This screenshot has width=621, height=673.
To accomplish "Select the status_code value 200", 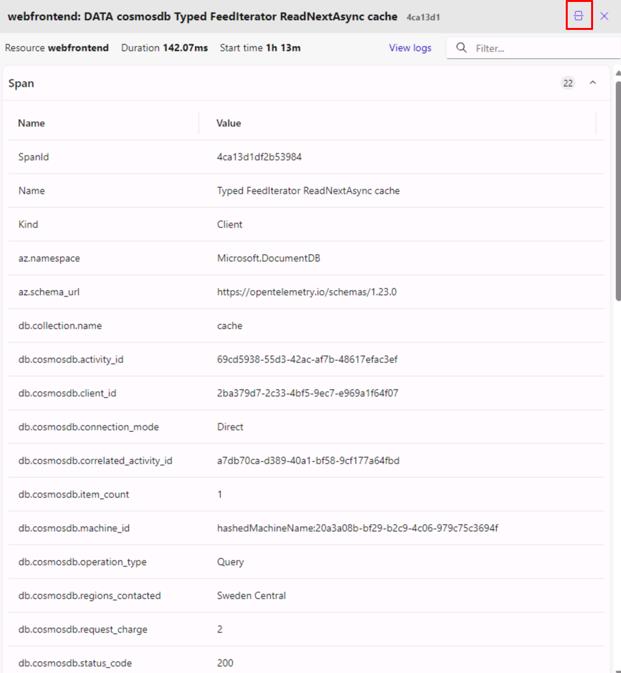I will click(225, 663).
